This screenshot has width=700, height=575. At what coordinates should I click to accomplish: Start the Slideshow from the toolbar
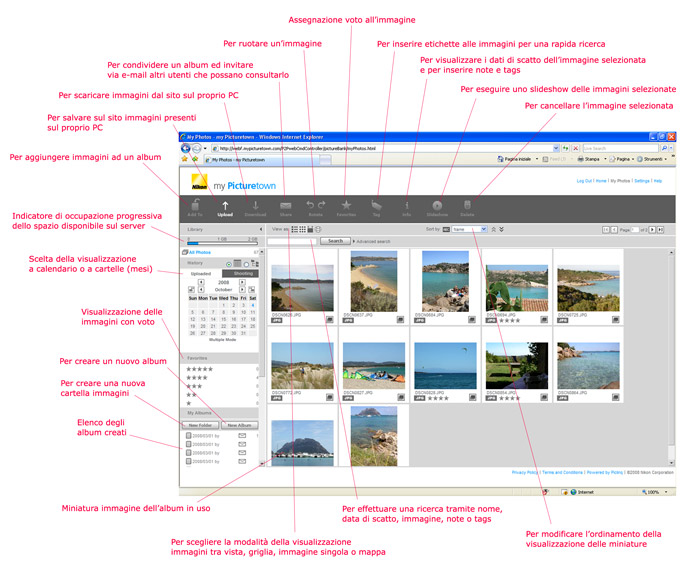tap(437, 207)
